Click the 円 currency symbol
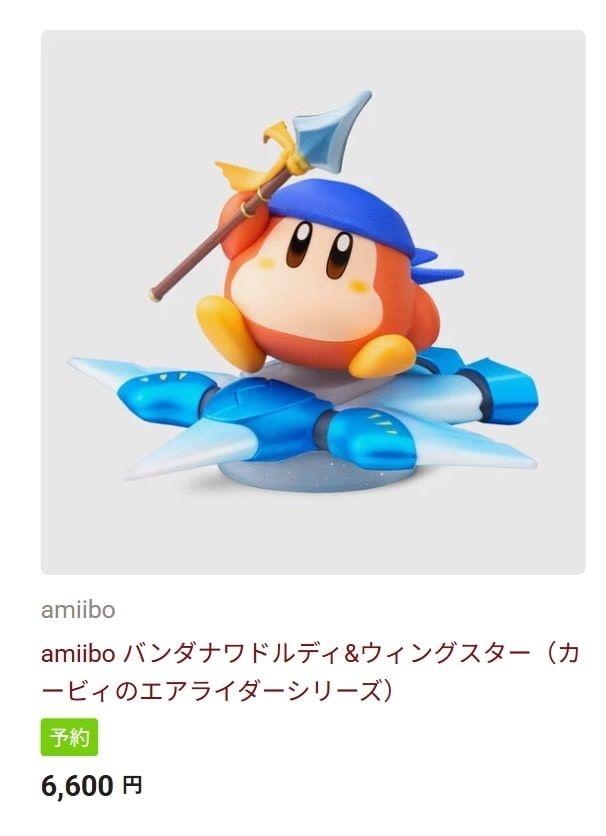Screen dimensions: 606x836 (132, 786)
